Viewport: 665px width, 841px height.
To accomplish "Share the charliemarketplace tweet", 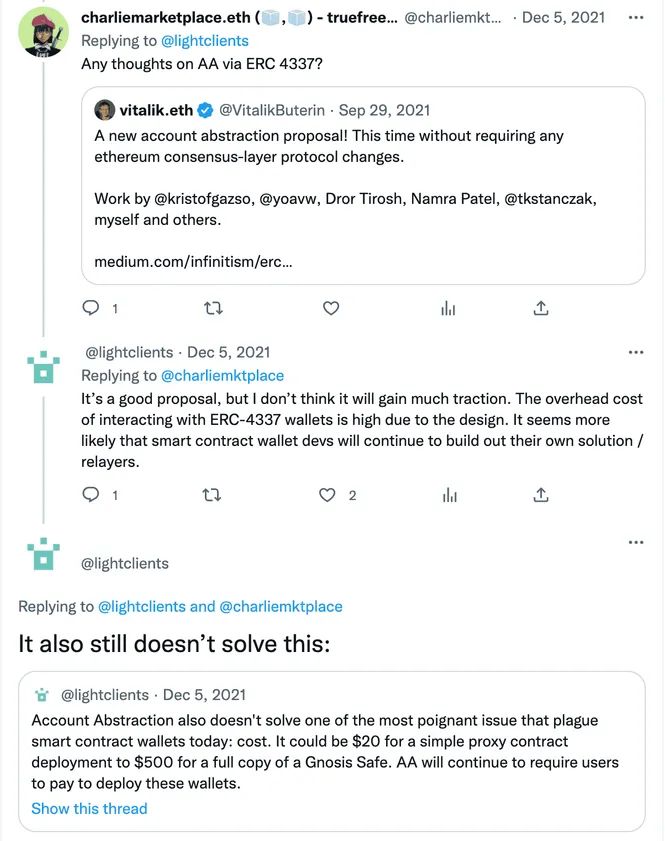I will click(541, 308).
